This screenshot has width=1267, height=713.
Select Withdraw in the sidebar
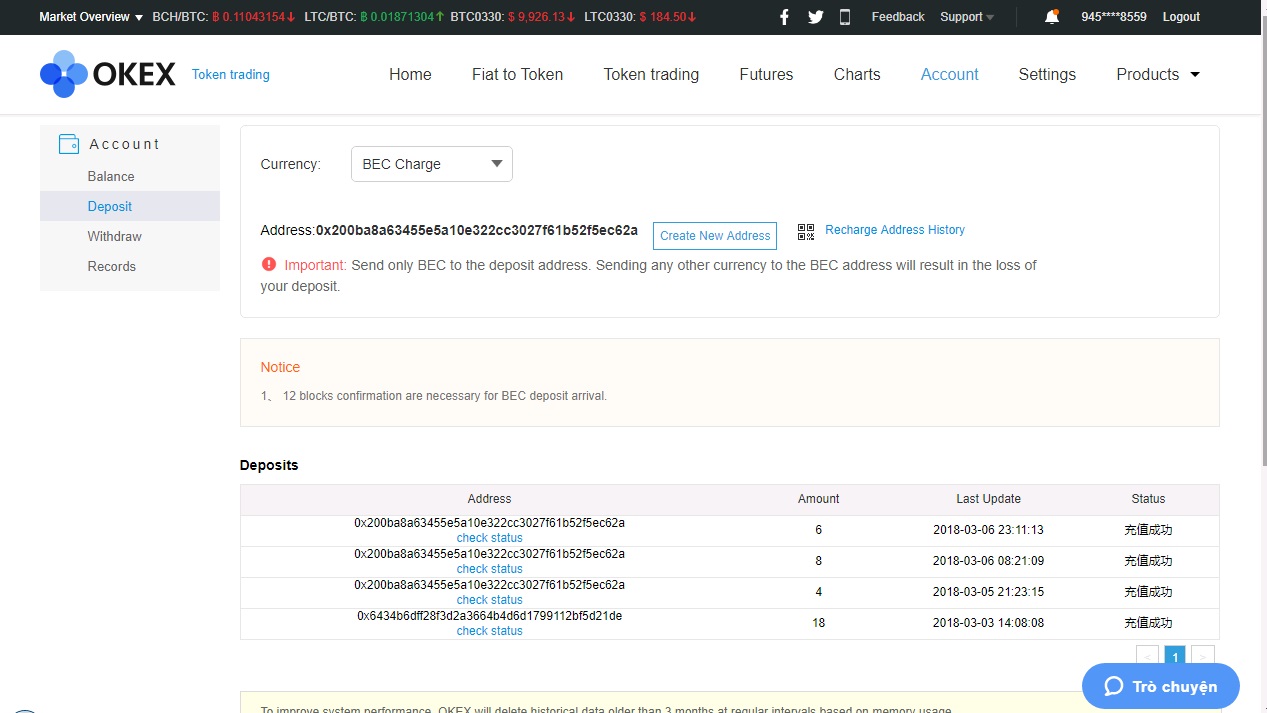click(114, 236)
